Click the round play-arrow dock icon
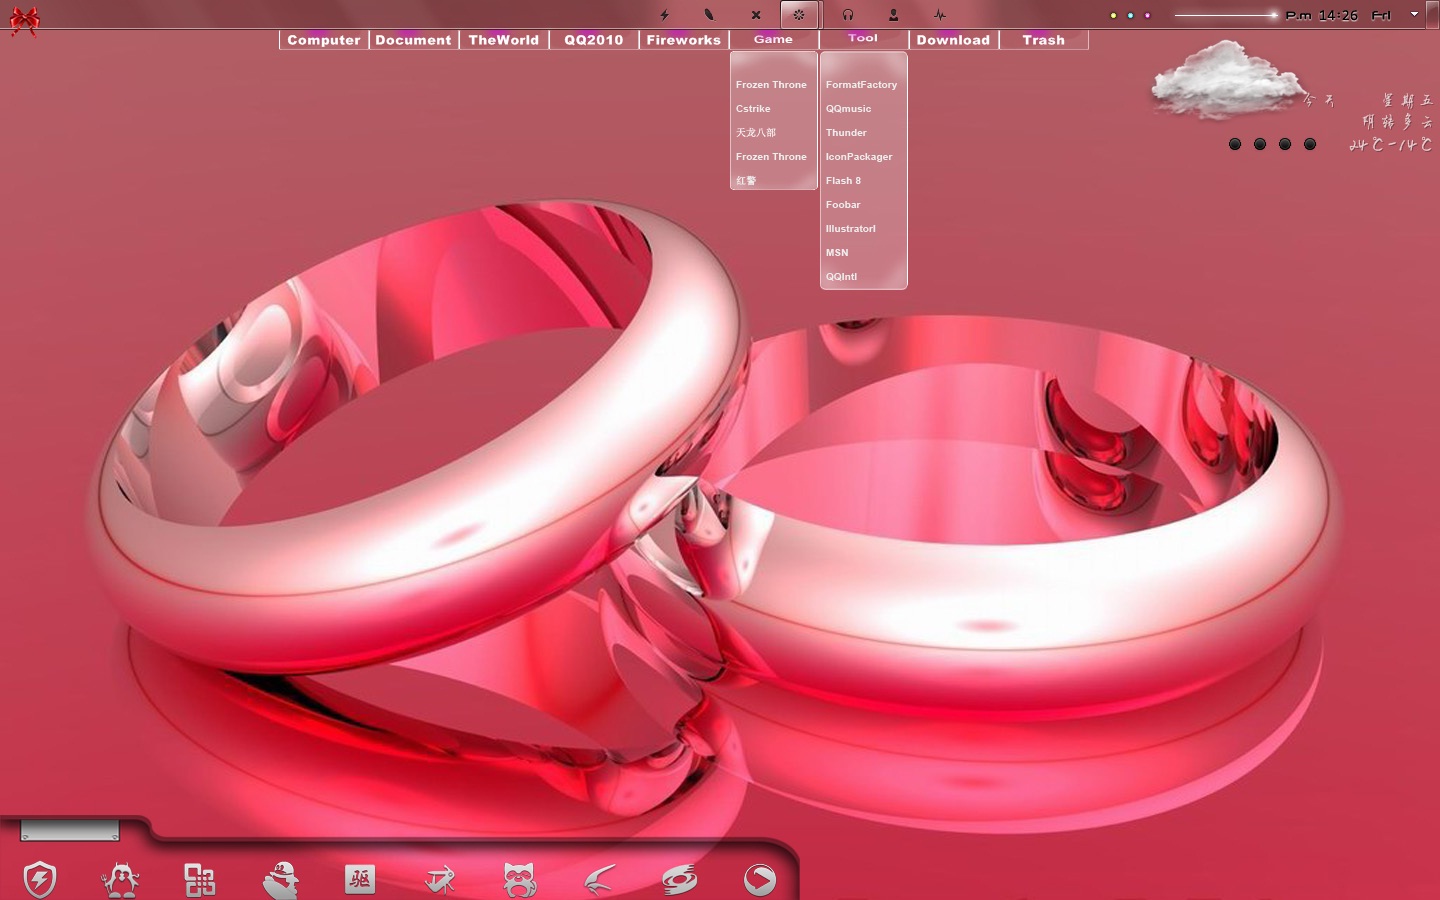 (760, 880)
